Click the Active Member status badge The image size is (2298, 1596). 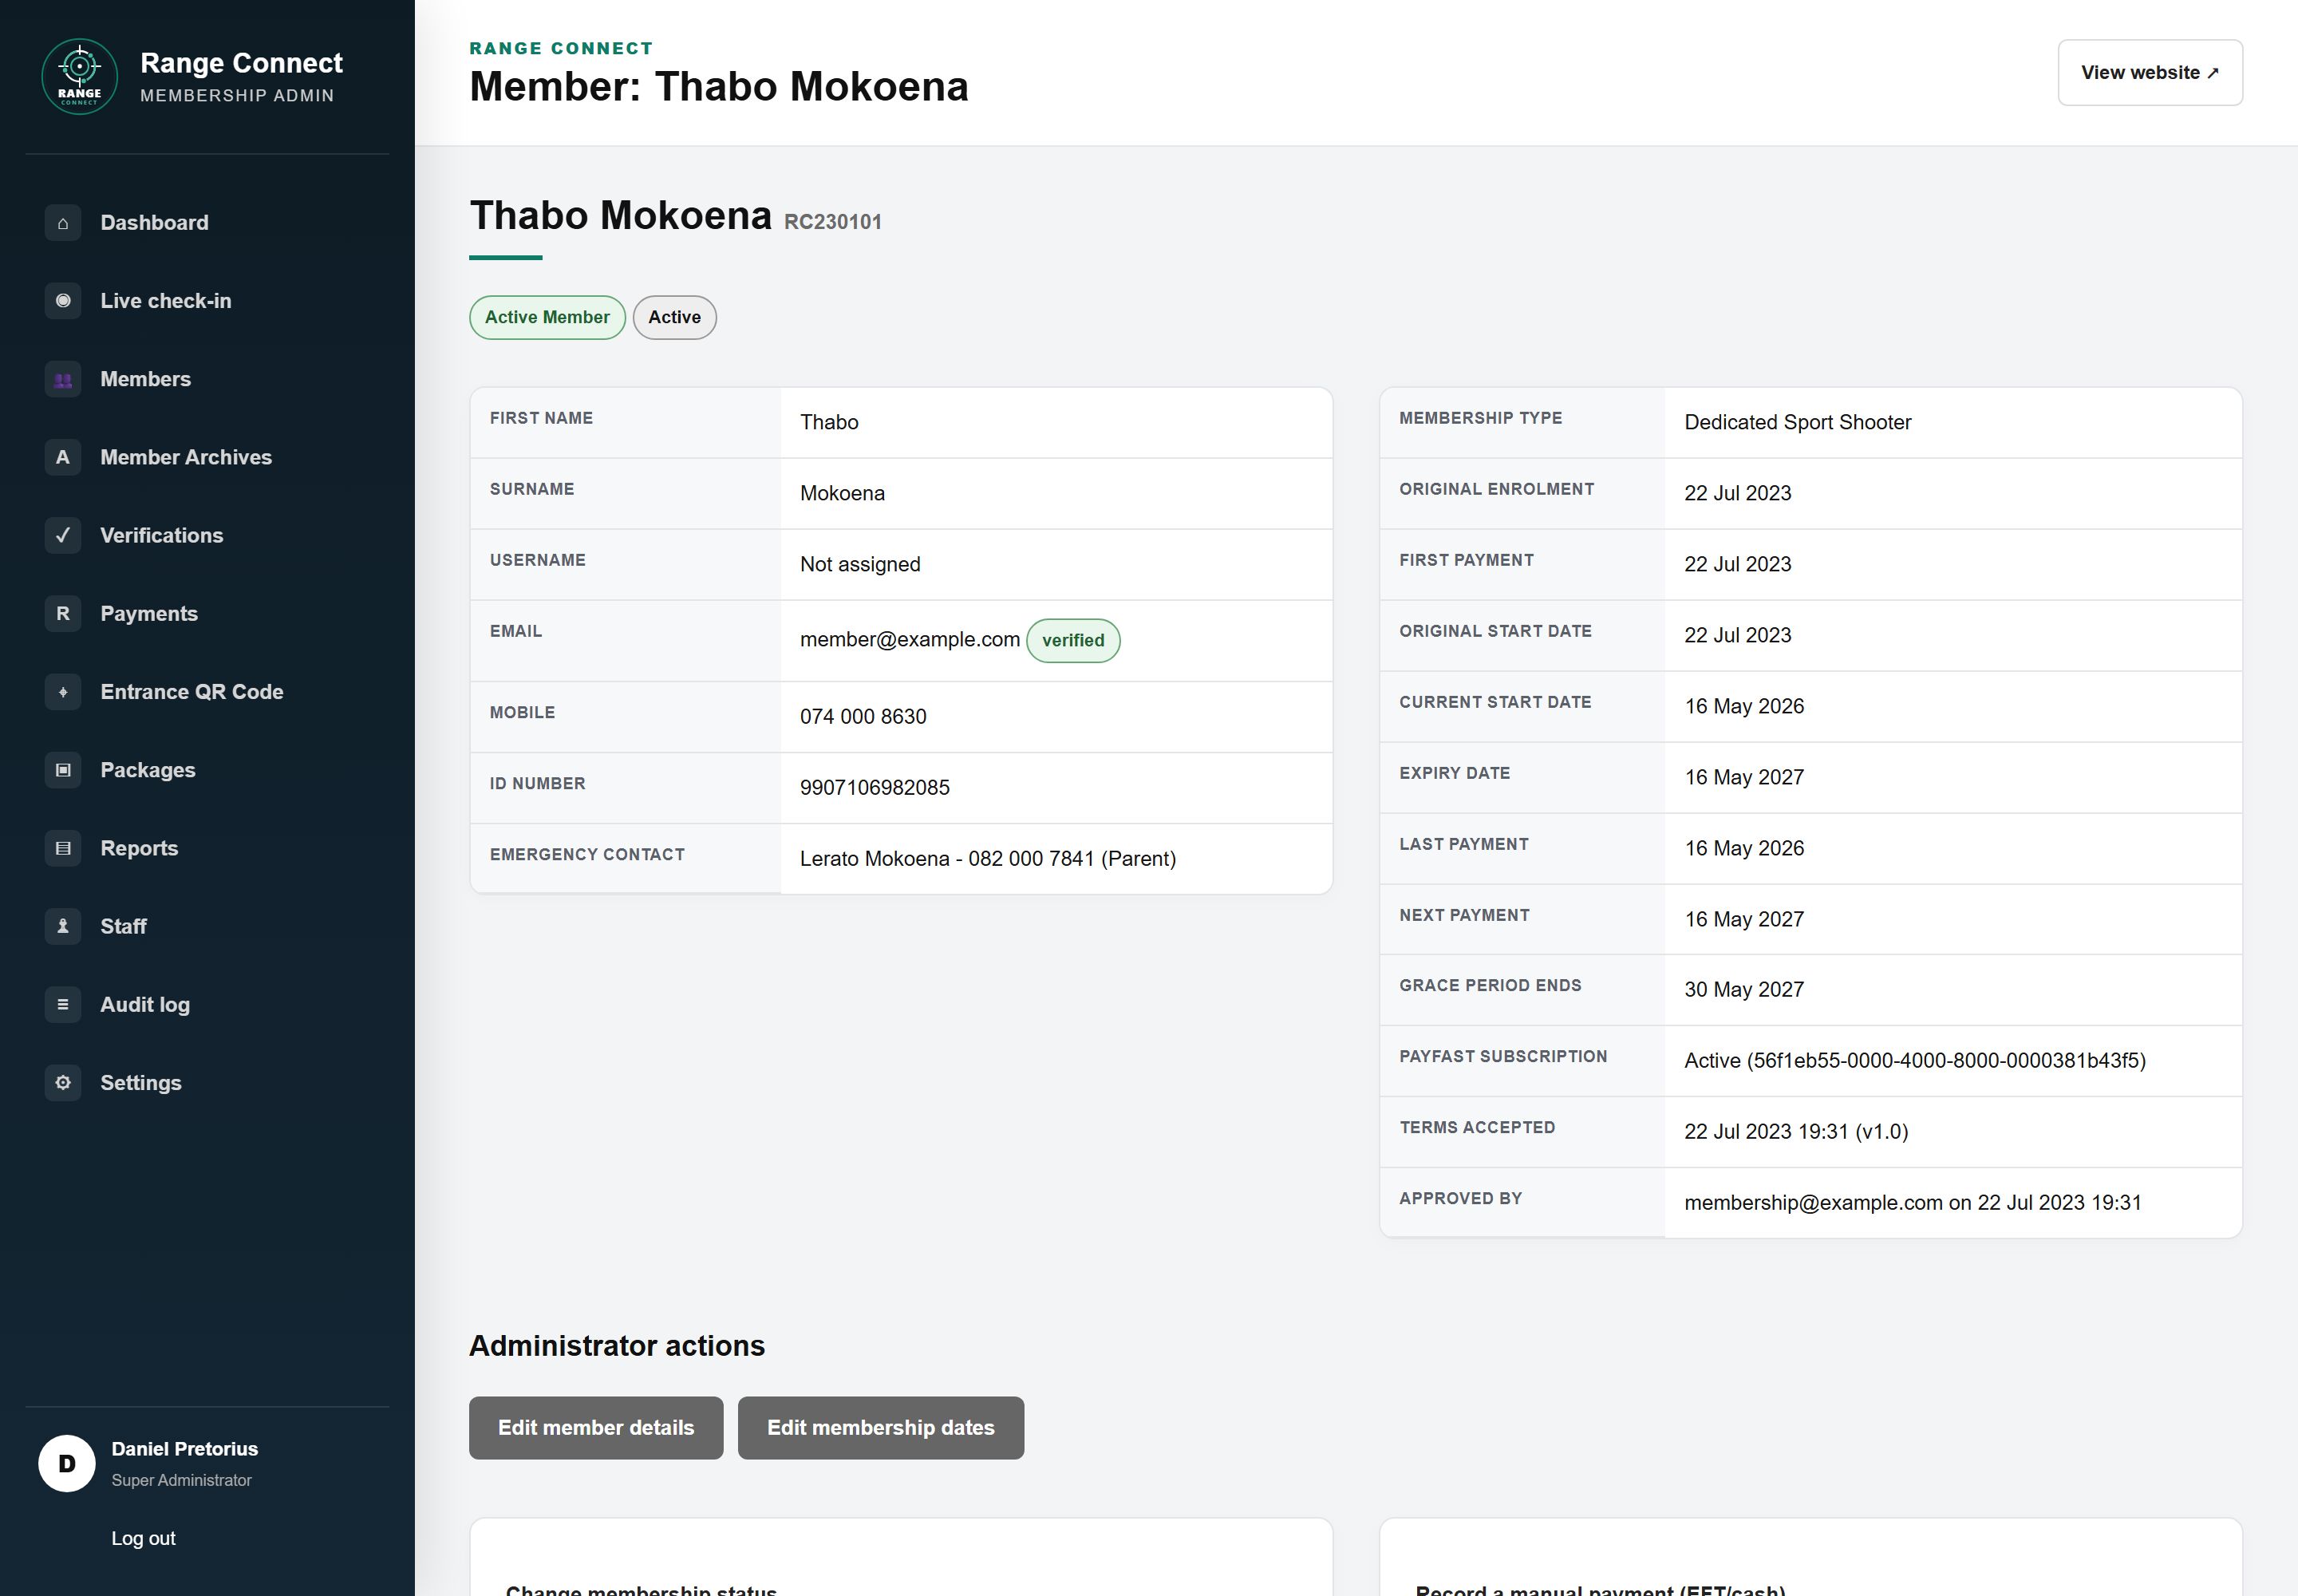[x=547, y=317]
